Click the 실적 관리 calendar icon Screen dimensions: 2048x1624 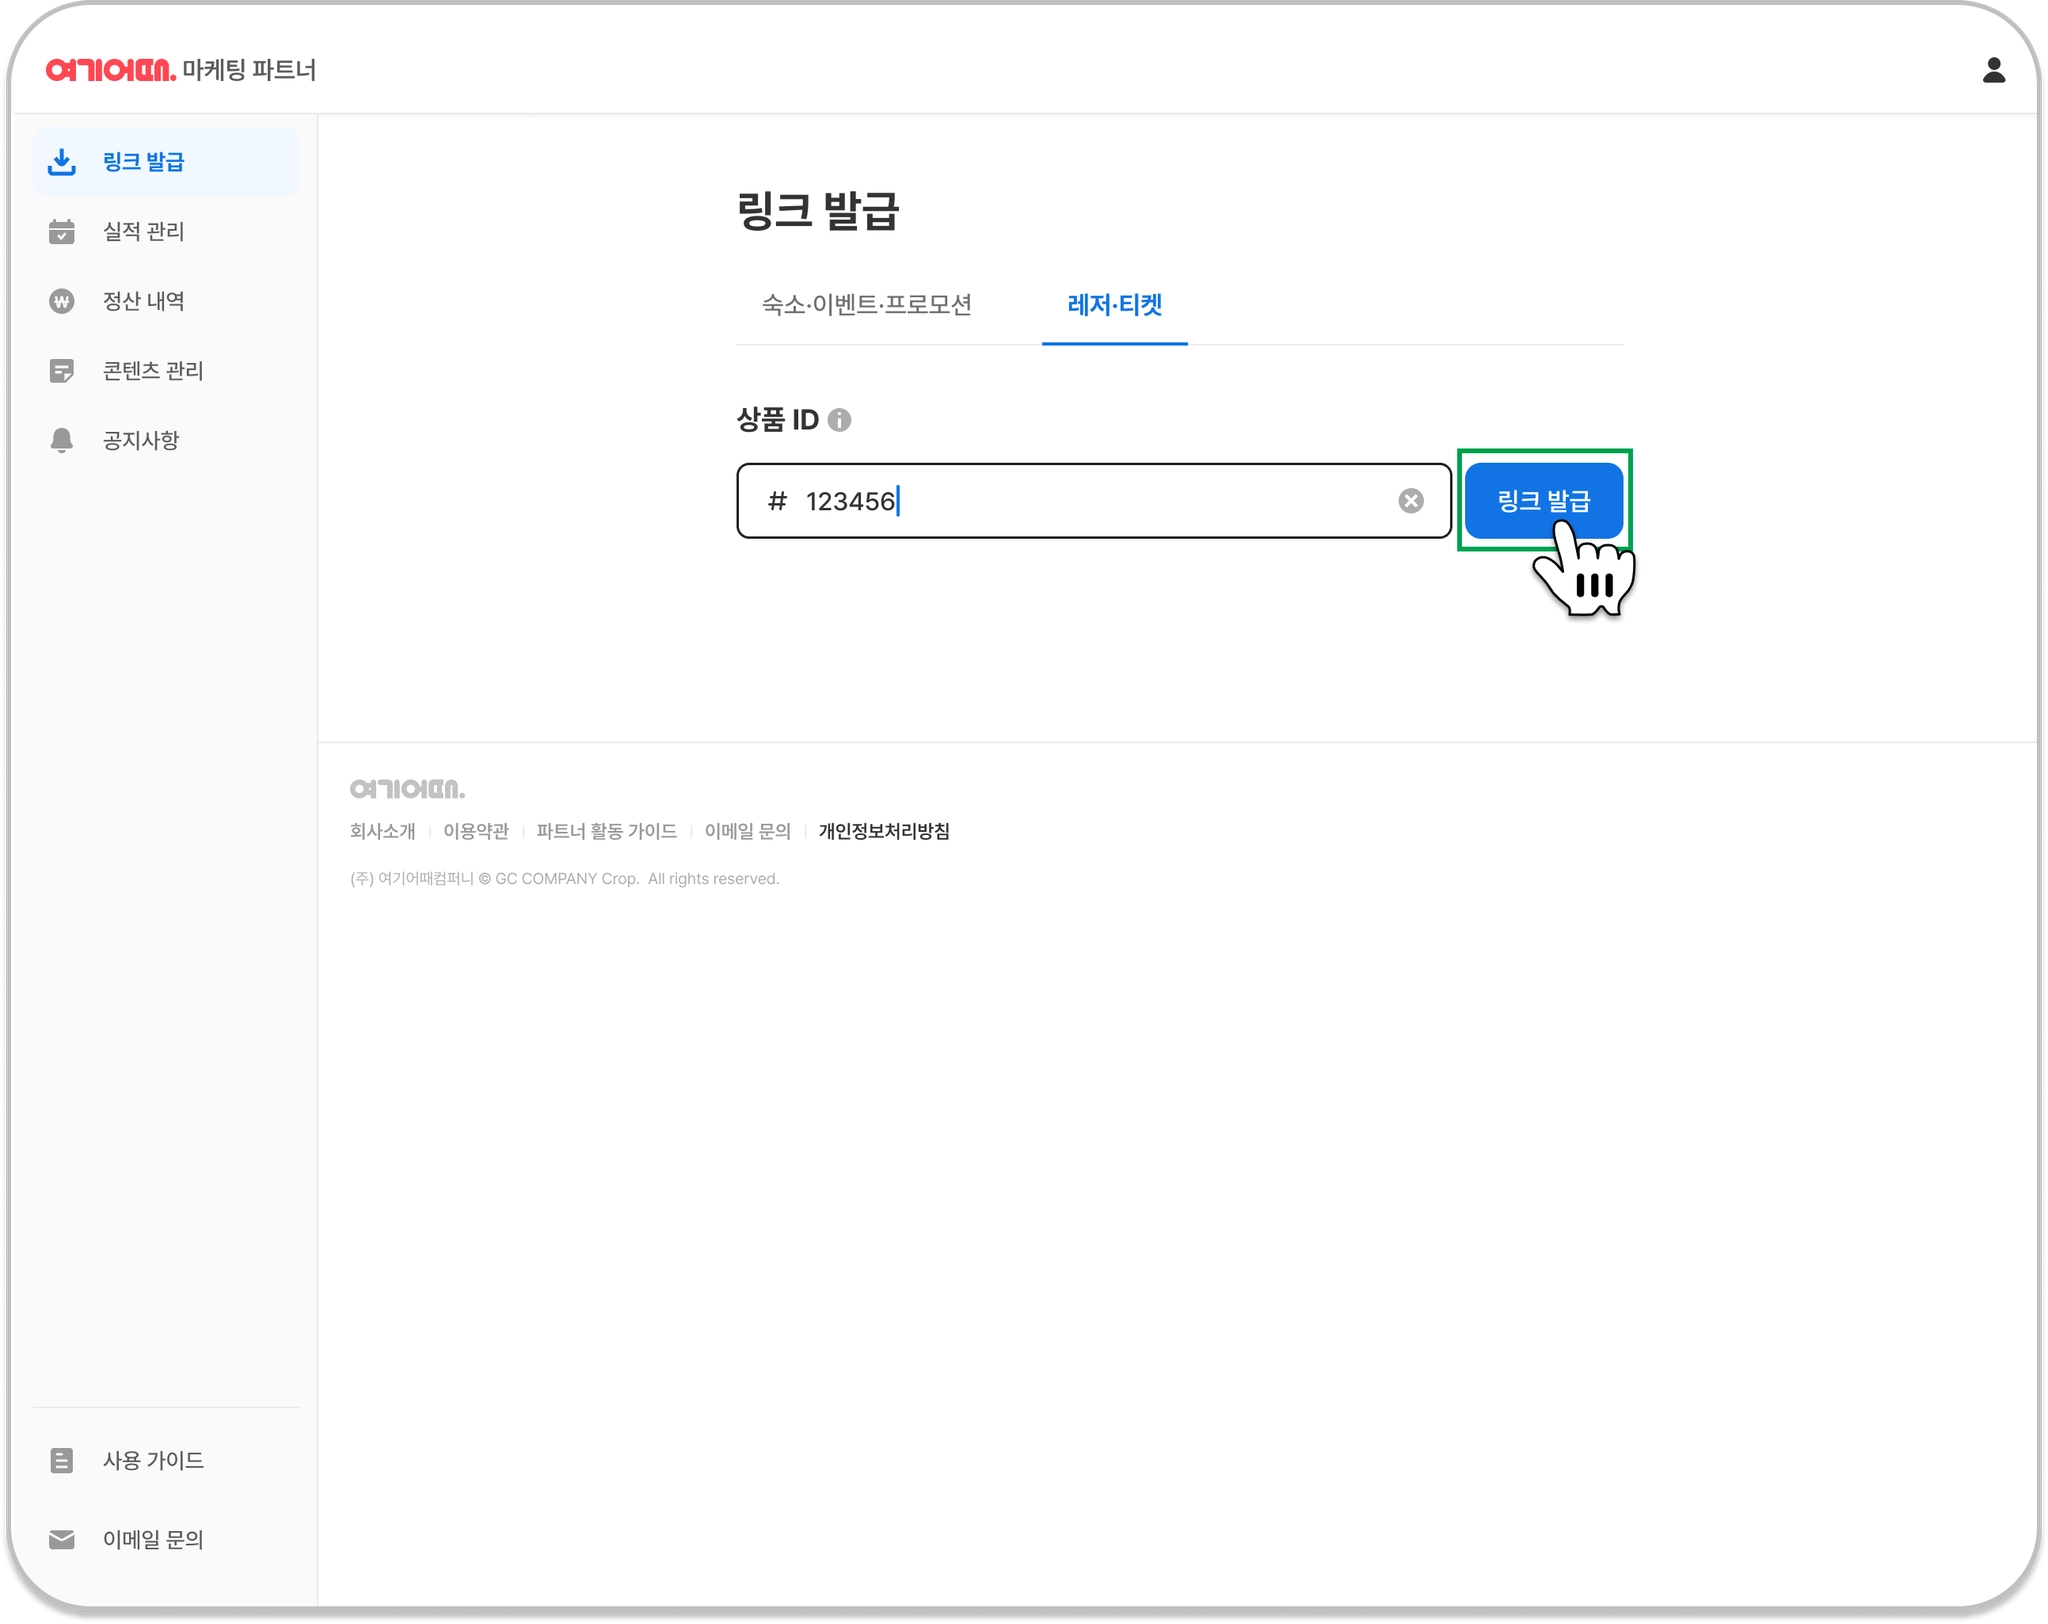pyautogui.click(x=62, y=232)
